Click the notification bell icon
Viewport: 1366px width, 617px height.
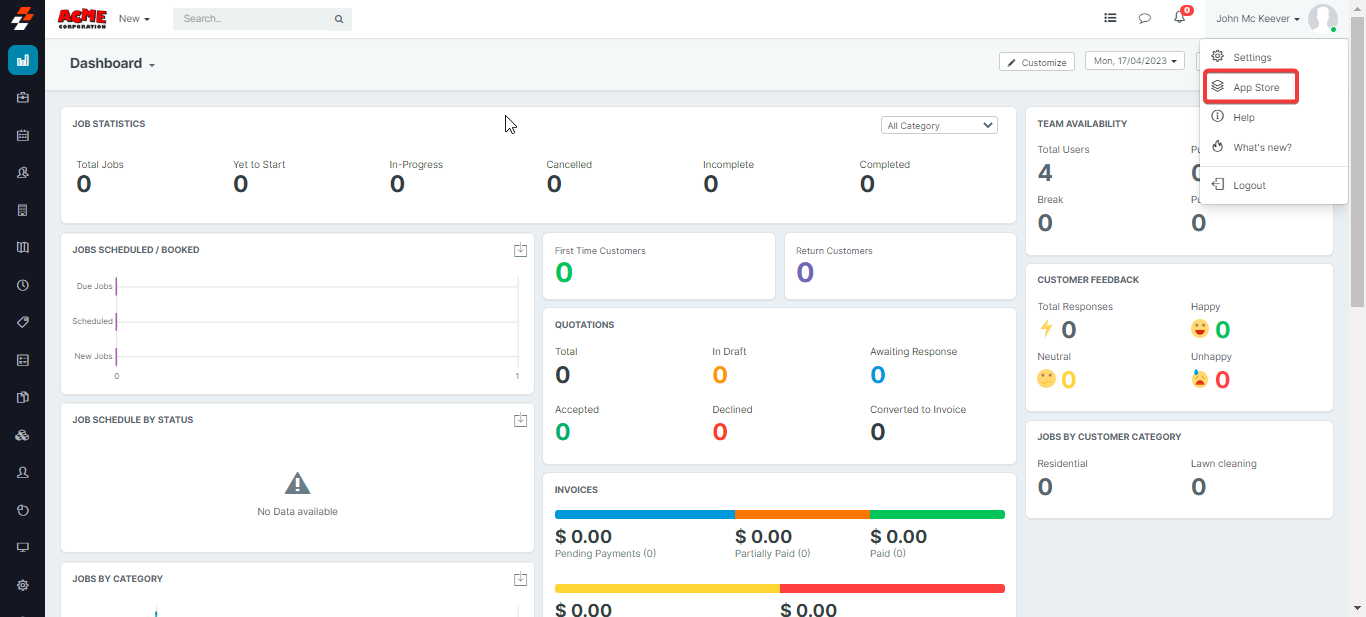[1180, 18]
